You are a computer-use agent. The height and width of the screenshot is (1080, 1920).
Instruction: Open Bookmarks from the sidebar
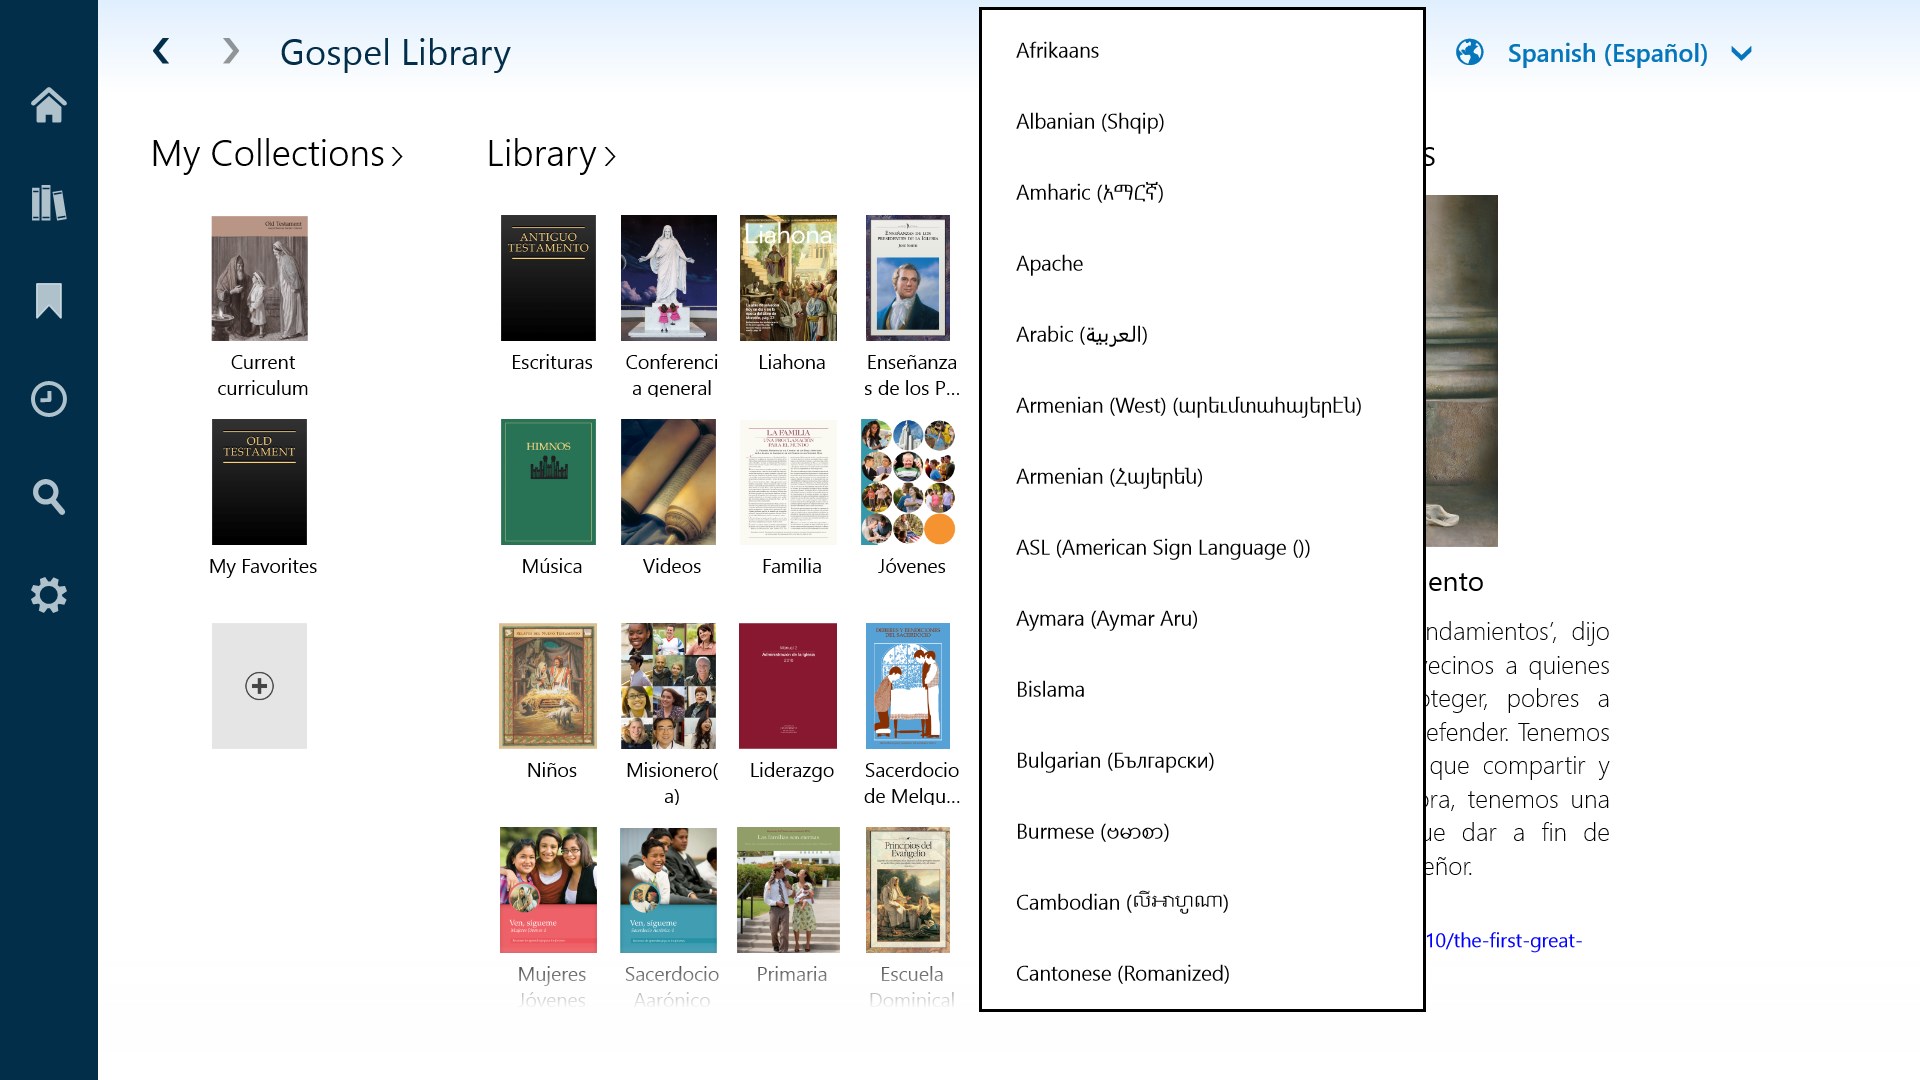[x=48, y=300]
